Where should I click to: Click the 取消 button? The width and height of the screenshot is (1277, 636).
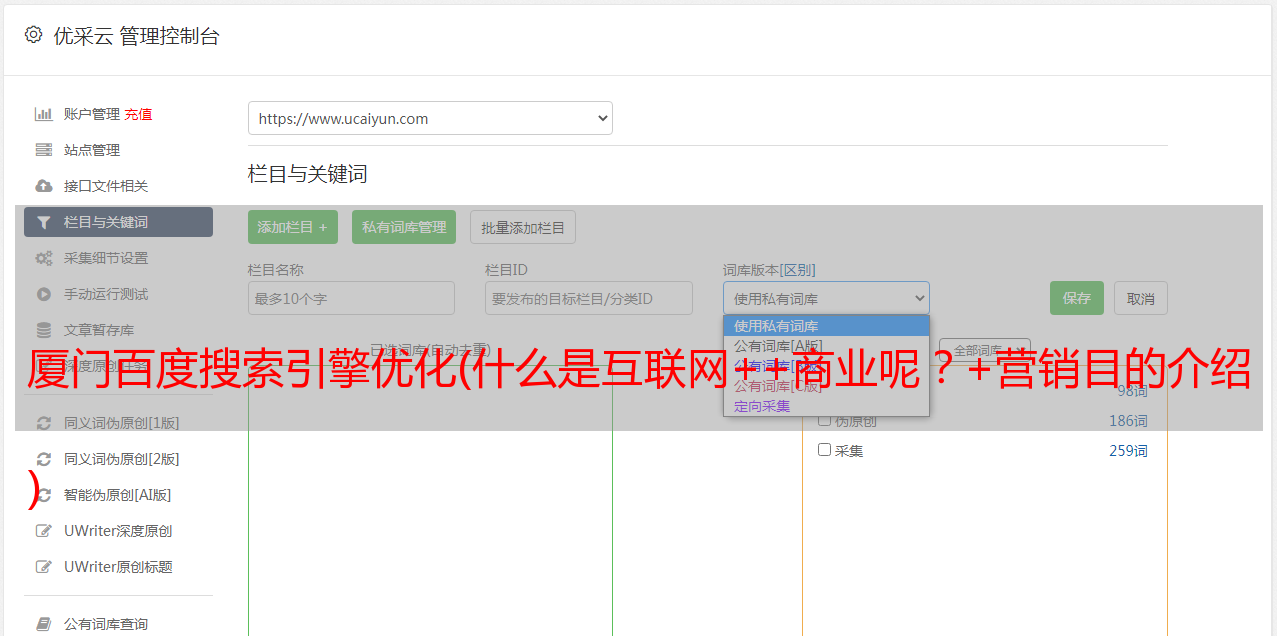click(1141, 298)
